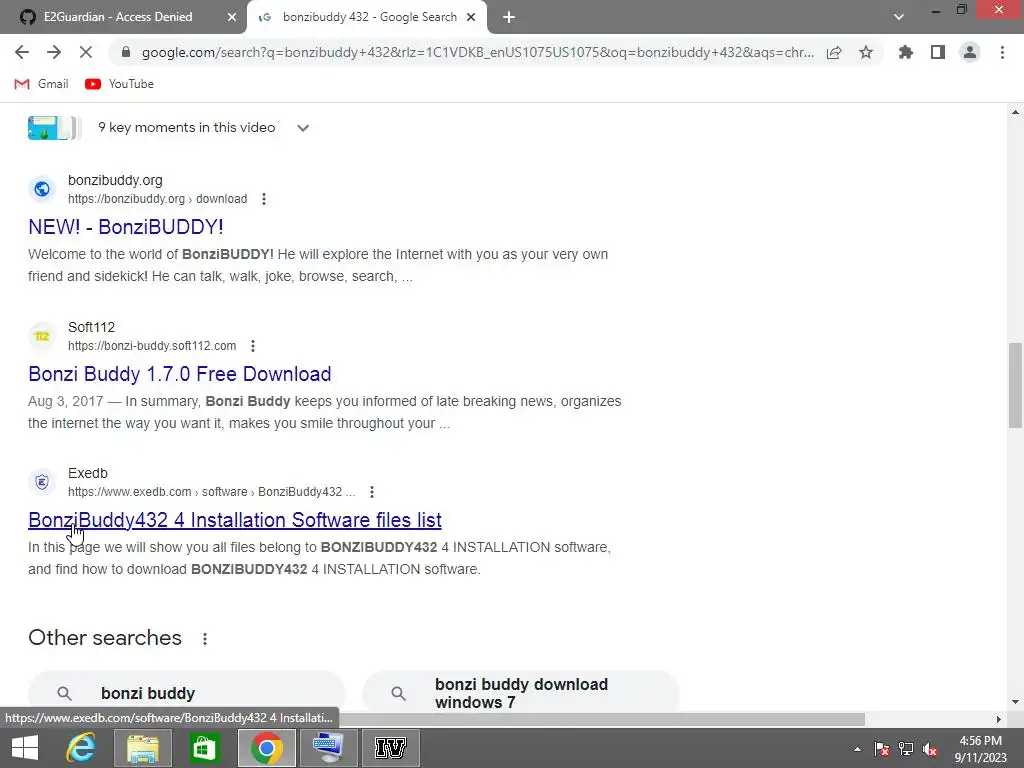Screen dimensions: 1024x768
Task: Go forward with the arrow button
Action: [54, 52]
